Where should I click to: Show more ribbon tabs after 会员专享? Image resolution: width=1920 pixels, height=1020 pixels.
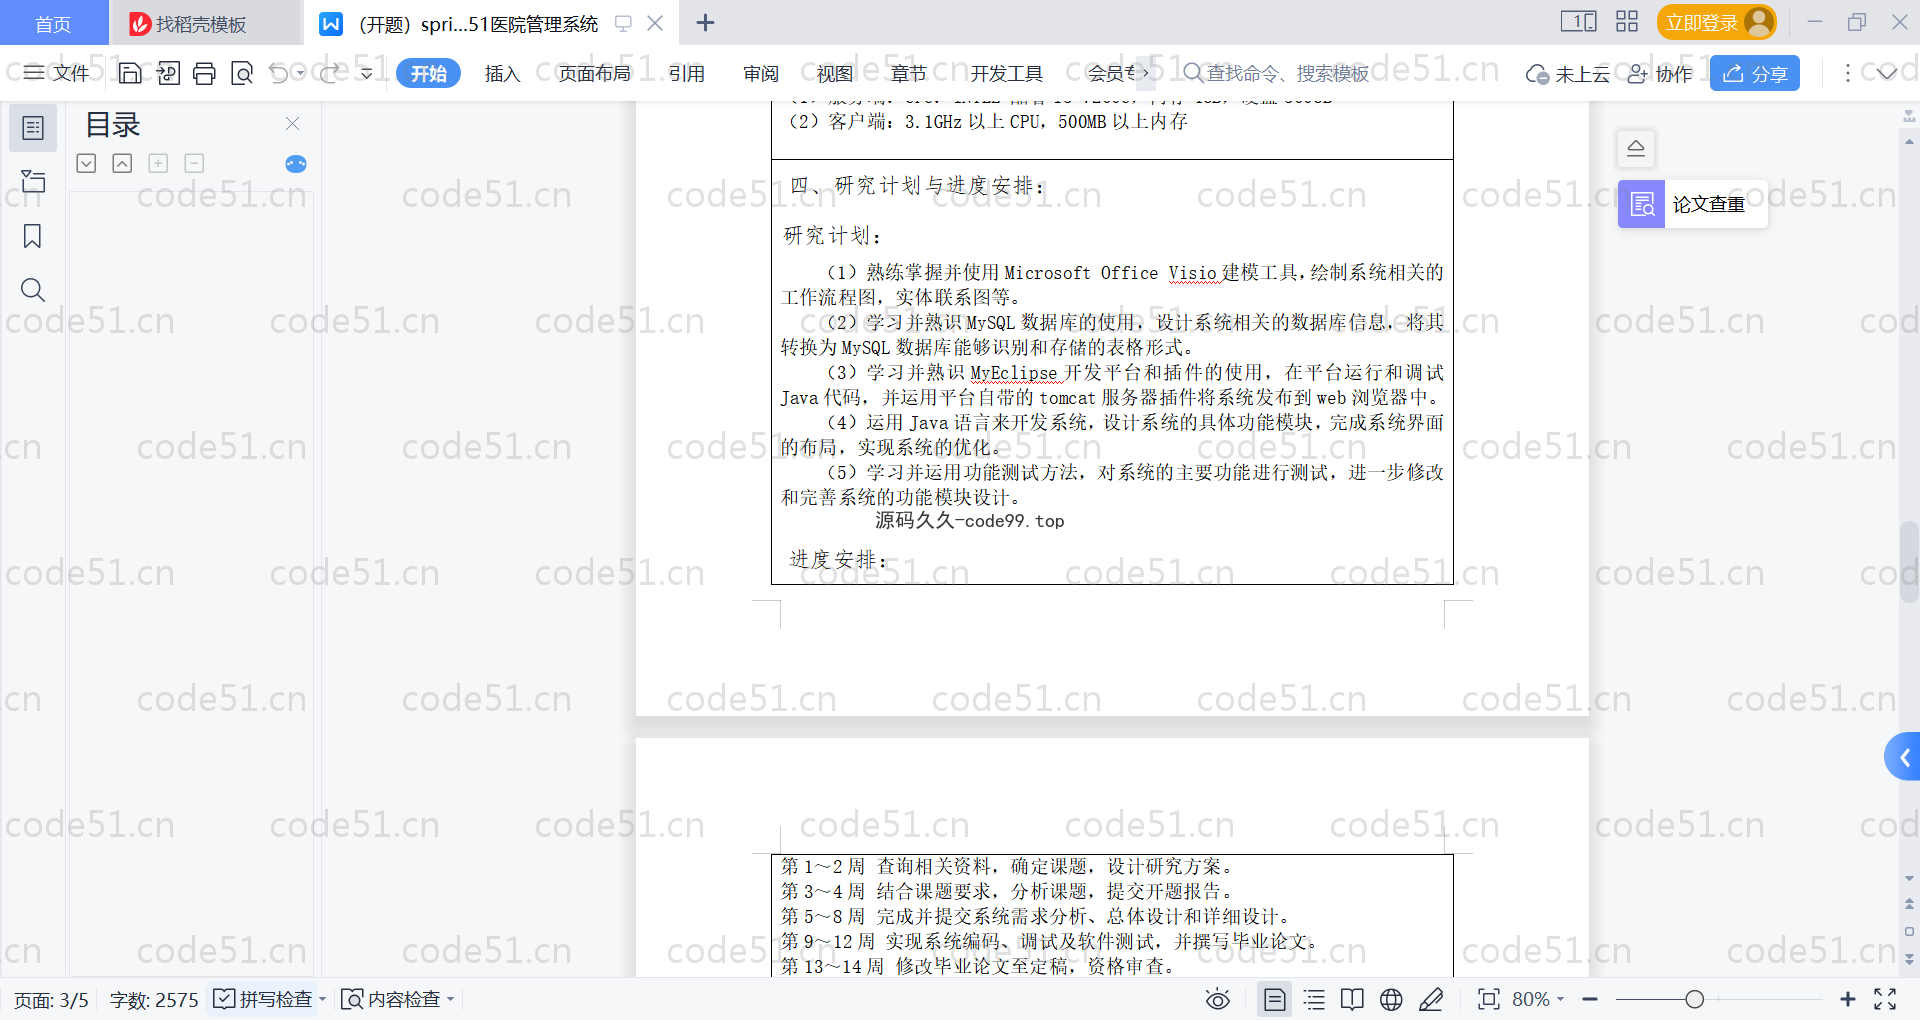tap(1145, 73)
